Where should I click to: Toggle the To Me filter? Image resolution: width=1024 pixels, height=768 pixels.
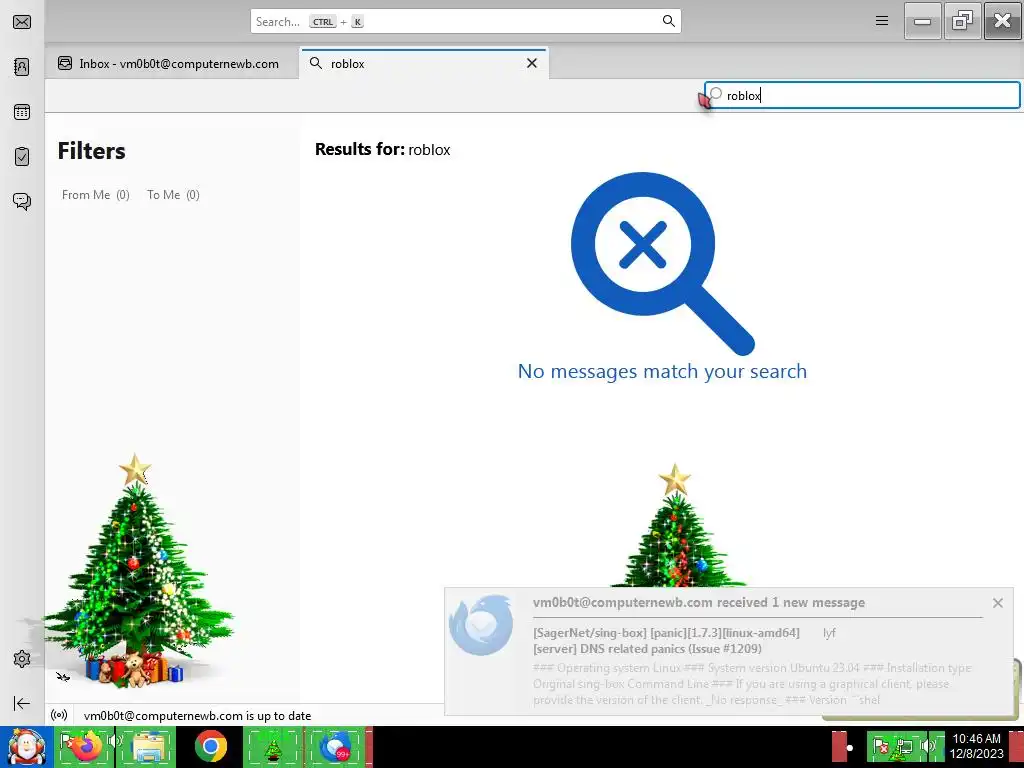pos(173,195)
